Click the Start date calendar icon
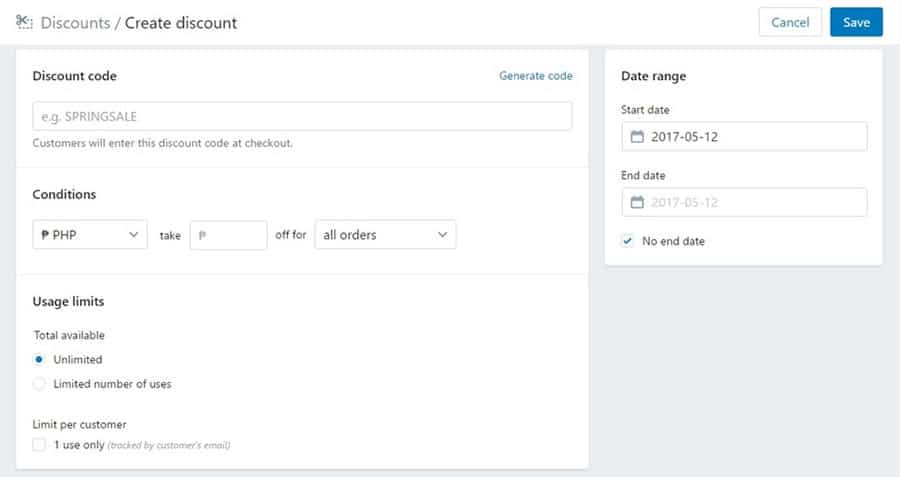 [637, 137]
